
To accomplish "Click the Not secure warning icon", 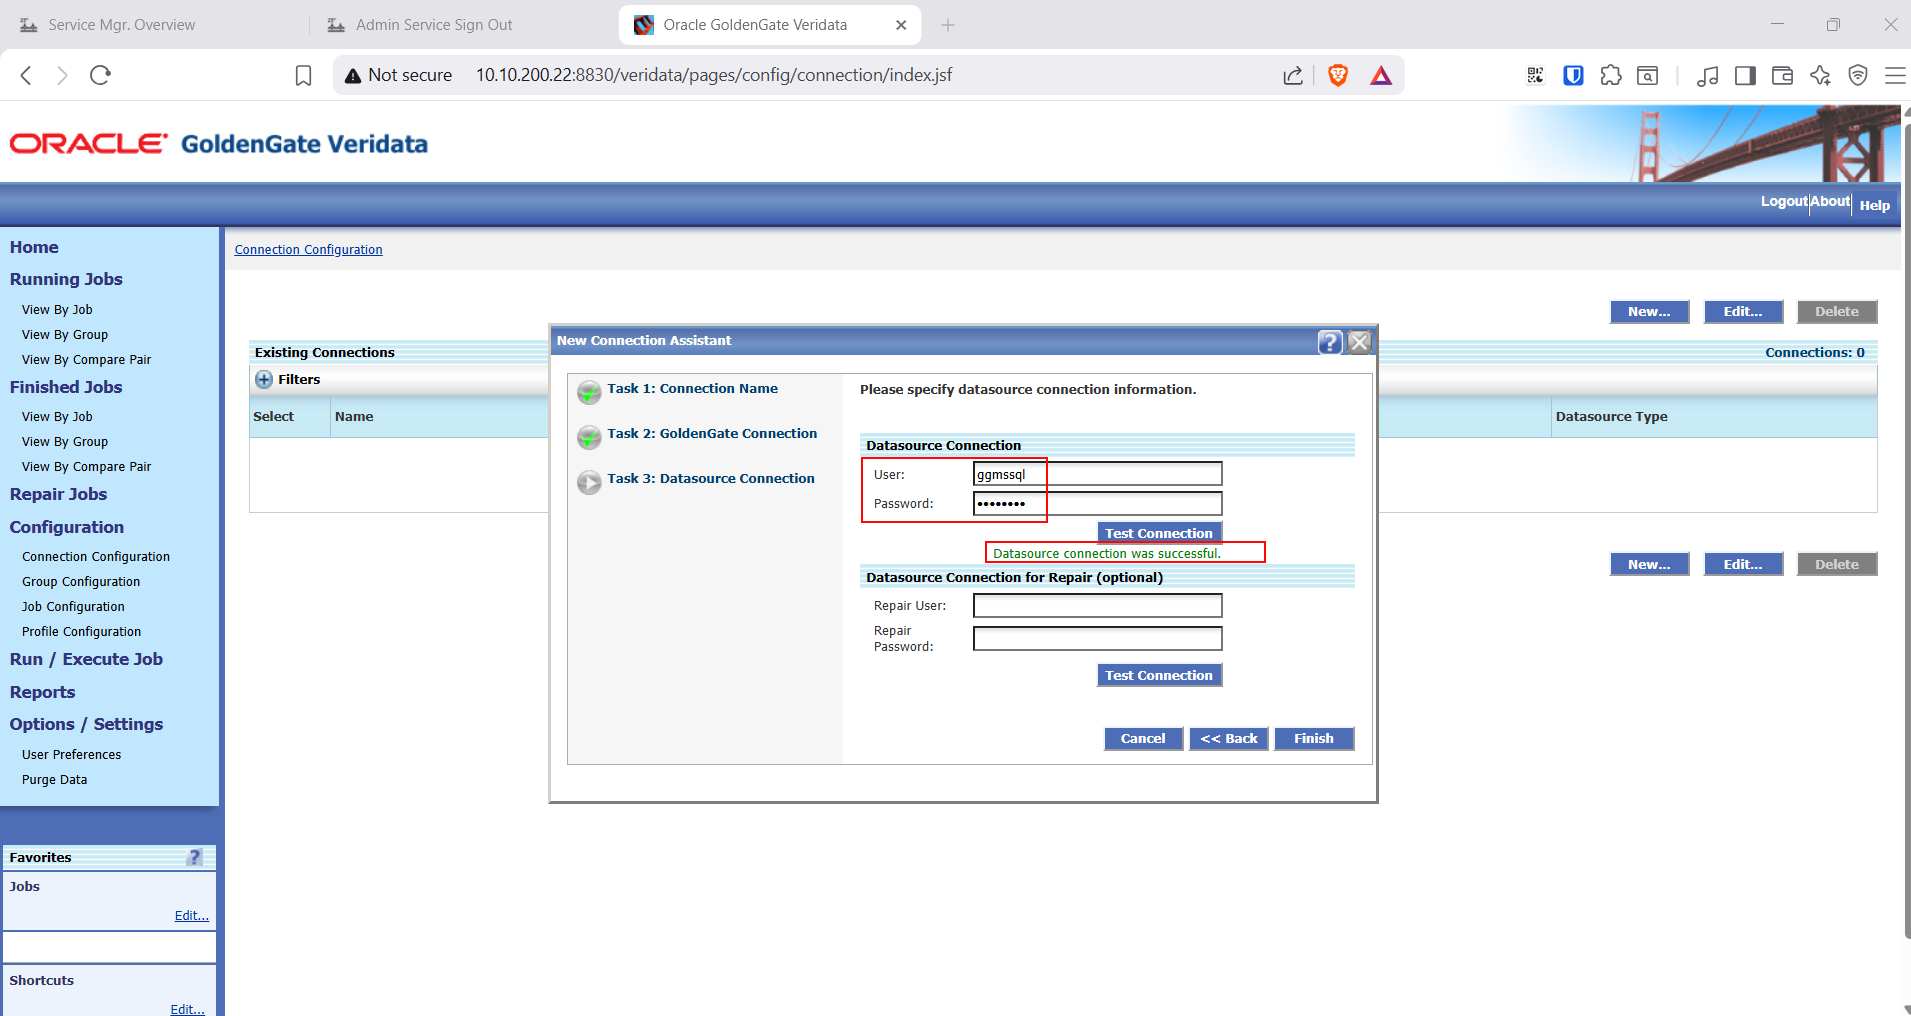I will (353, 76).
